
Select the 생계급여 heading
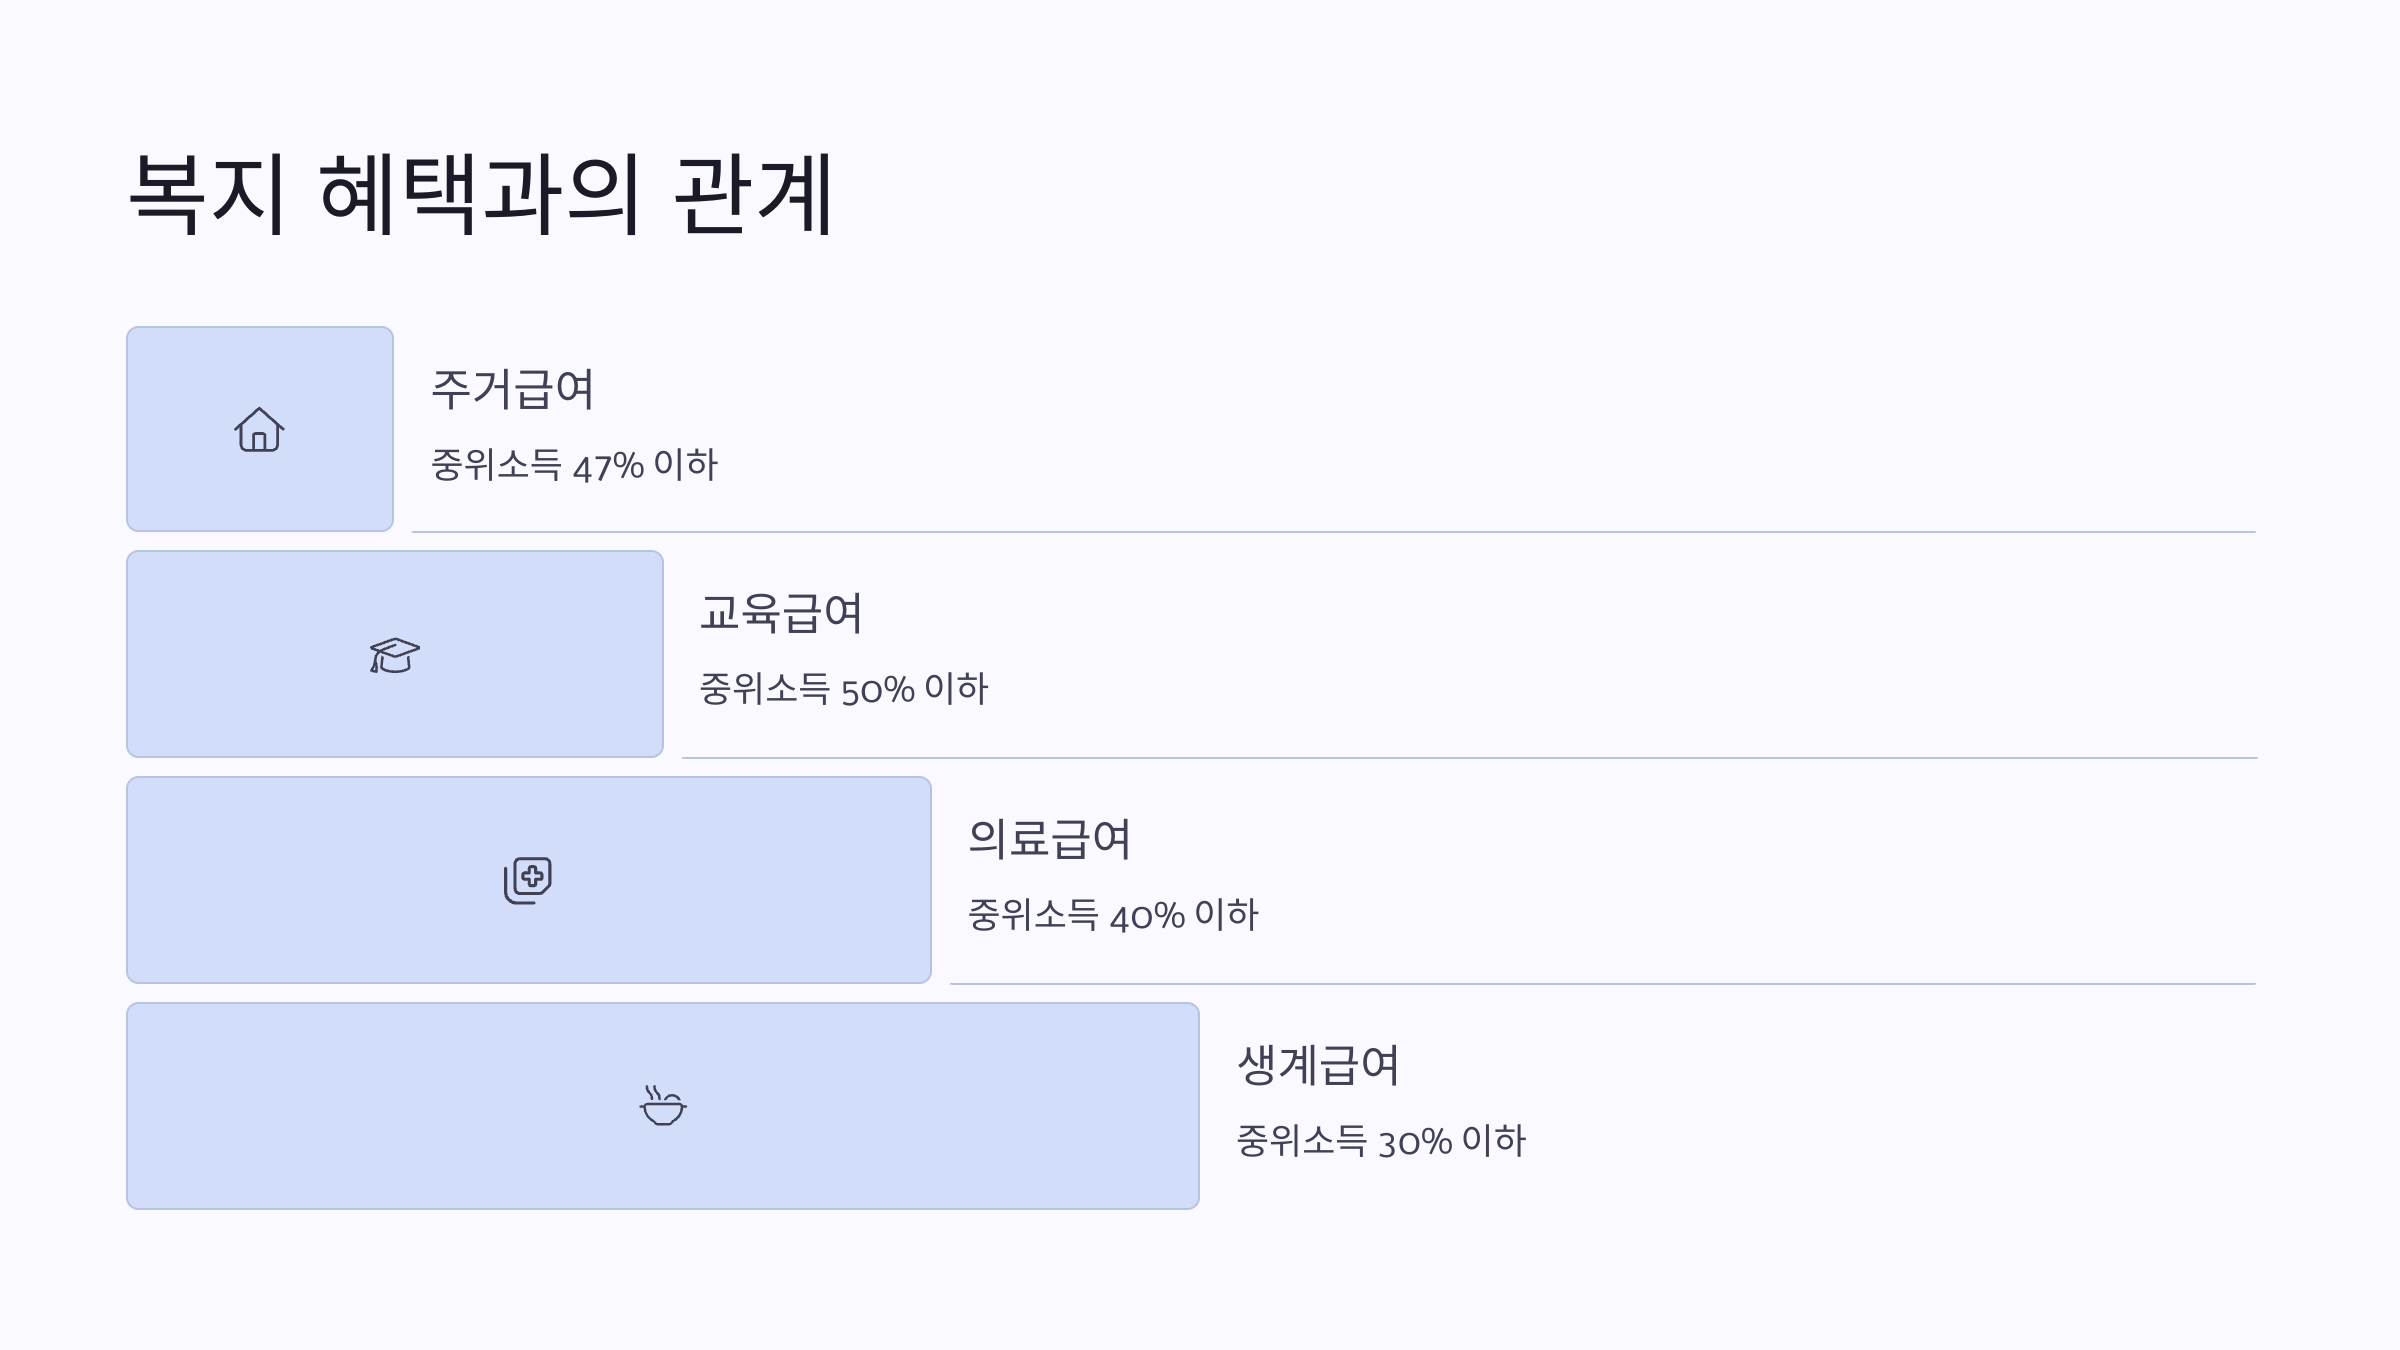coord(1318,1065)
